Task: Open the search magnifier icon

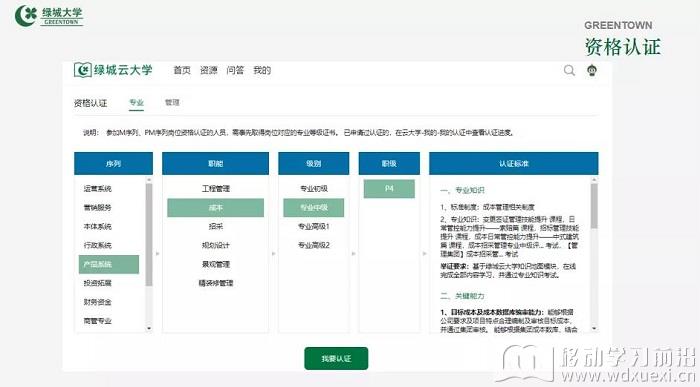Action: point(569,70)
